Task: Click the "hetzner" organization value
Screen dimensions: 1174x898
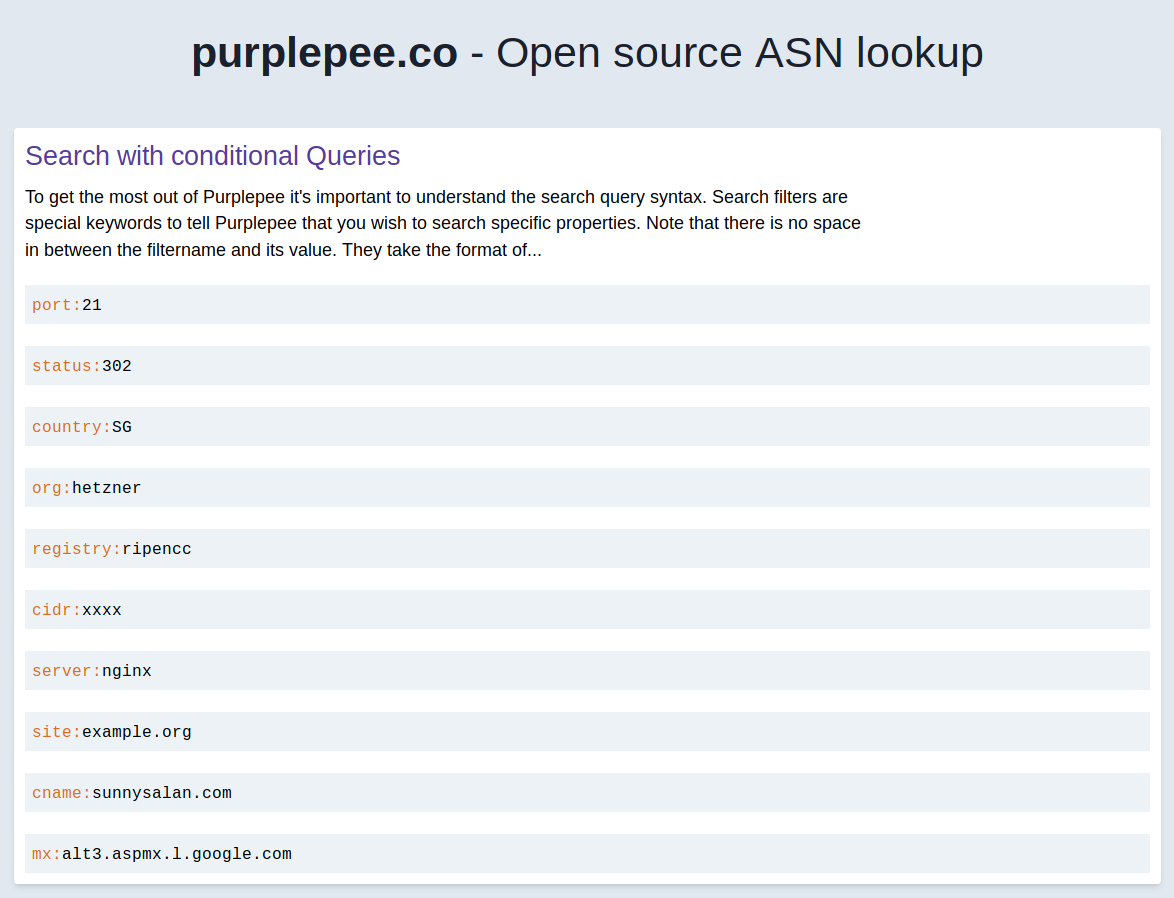Action: 107,488
